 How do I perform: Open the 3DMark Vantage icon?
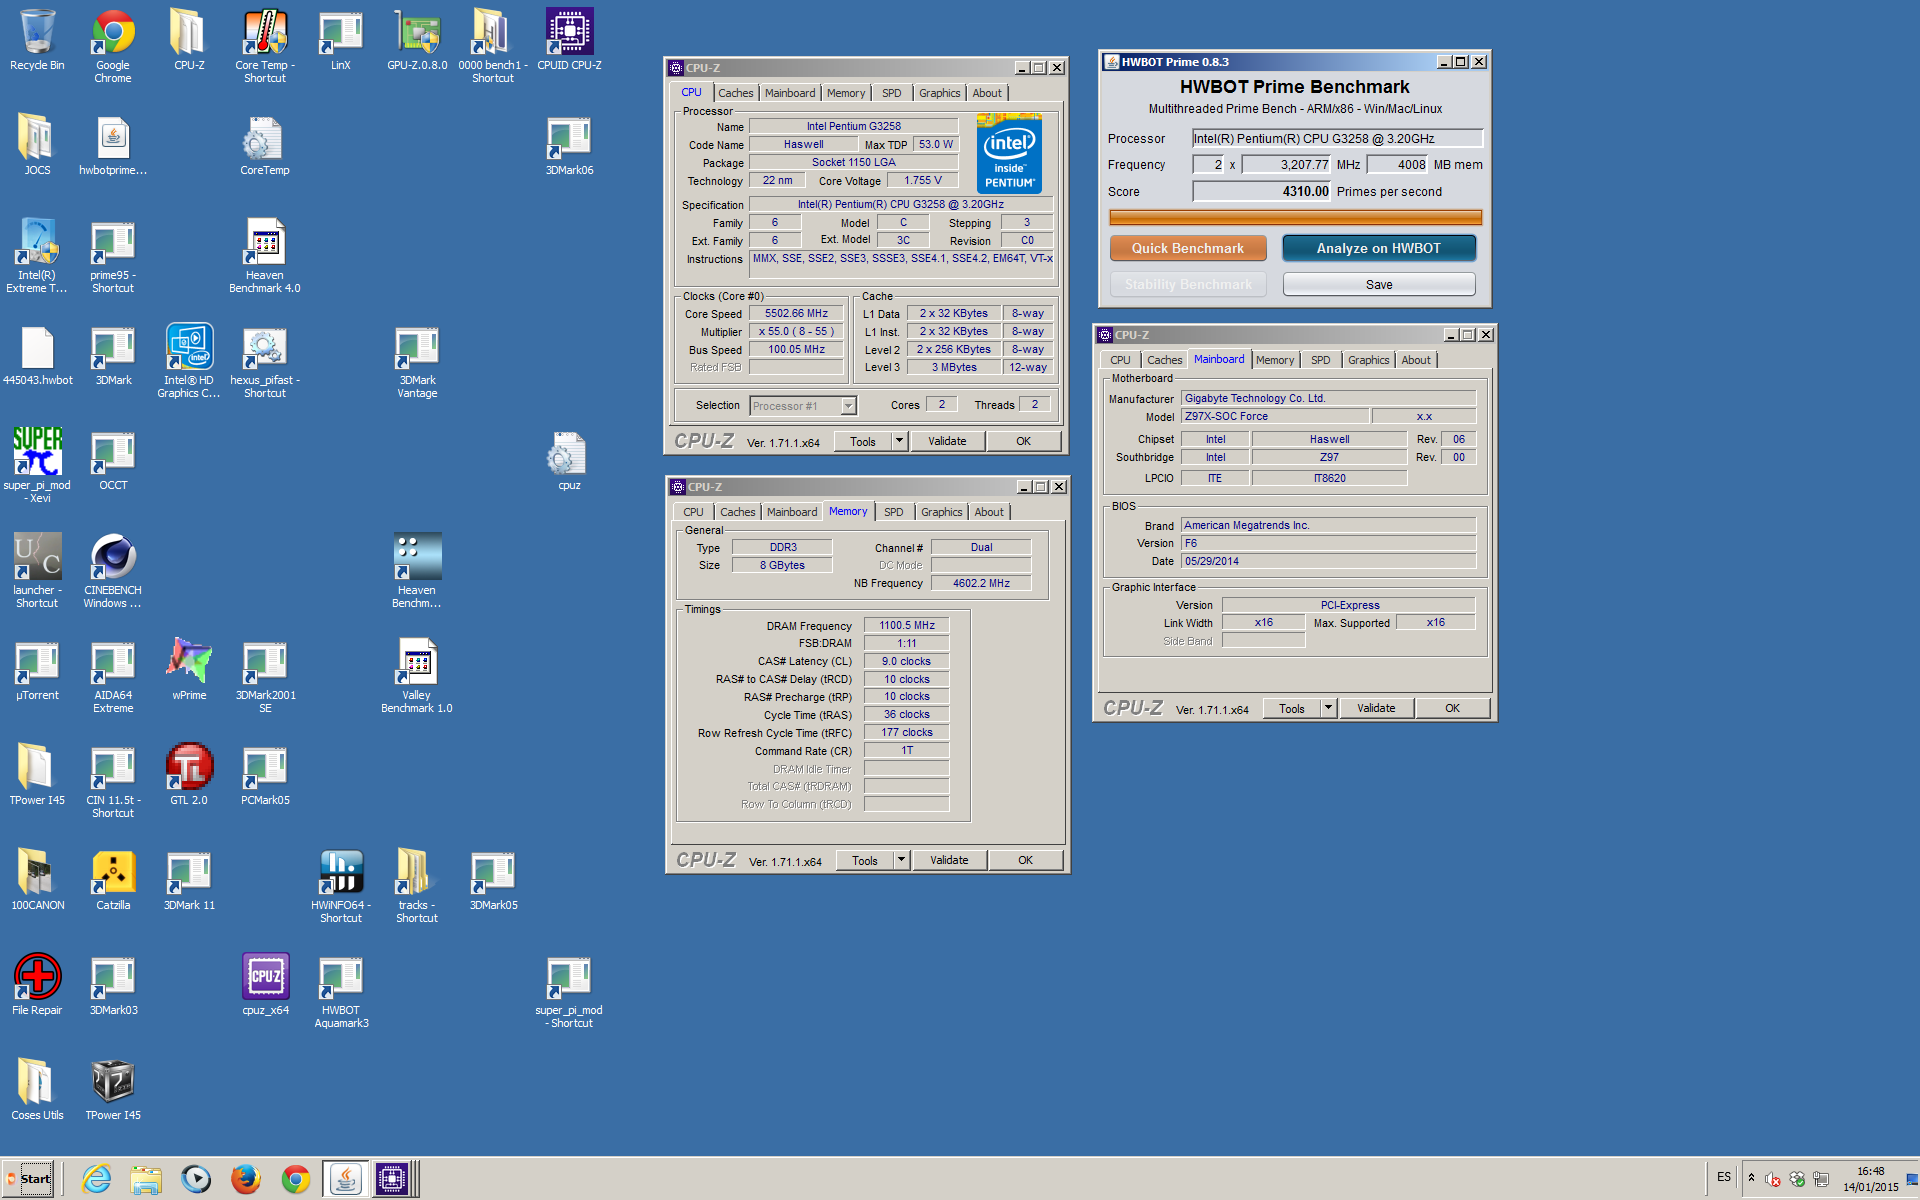coord(417,360)
